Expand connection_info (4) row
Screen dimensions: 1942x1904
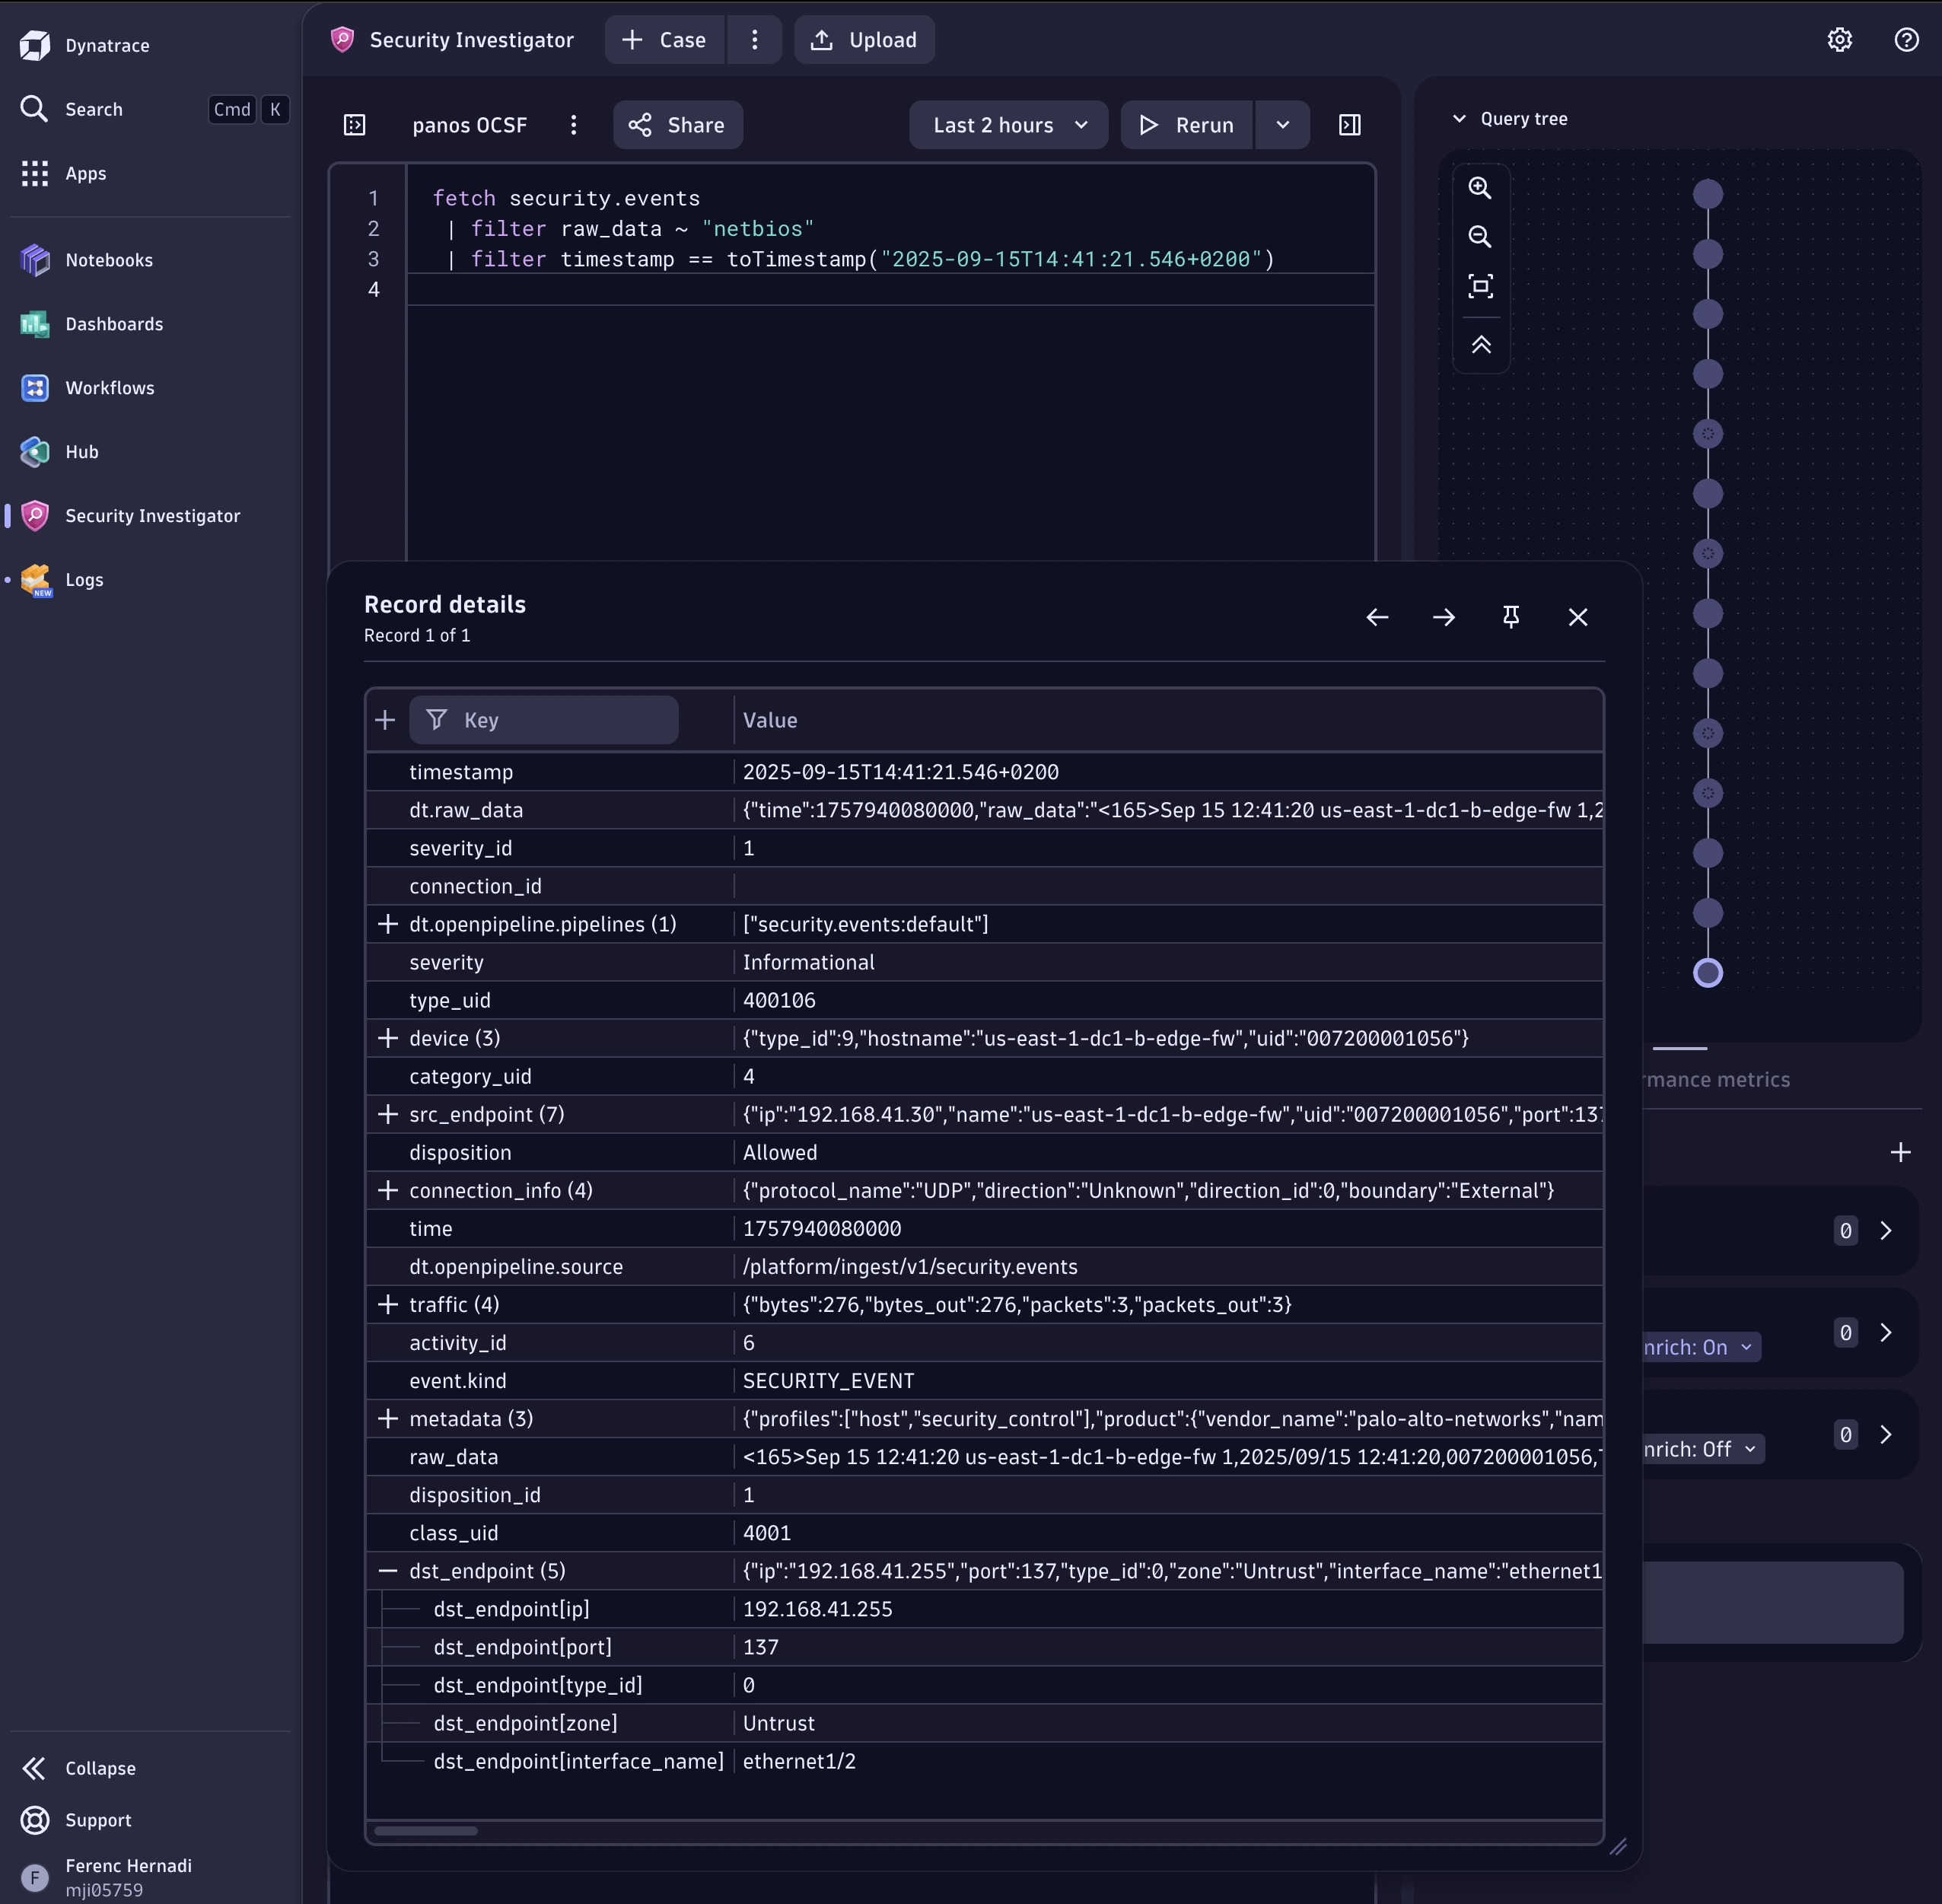(388, 1190)
